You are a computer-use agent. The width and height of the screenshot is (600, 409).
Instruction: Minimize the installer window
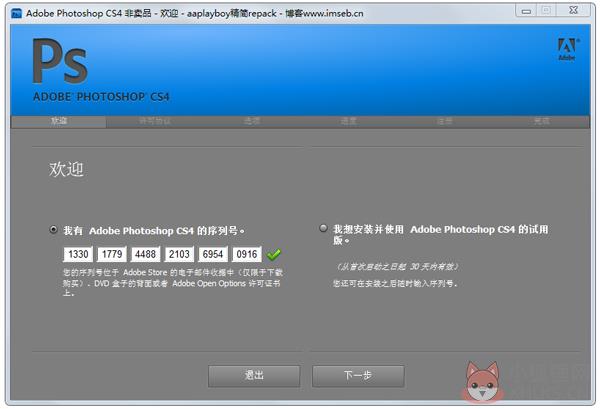(527, 11)
